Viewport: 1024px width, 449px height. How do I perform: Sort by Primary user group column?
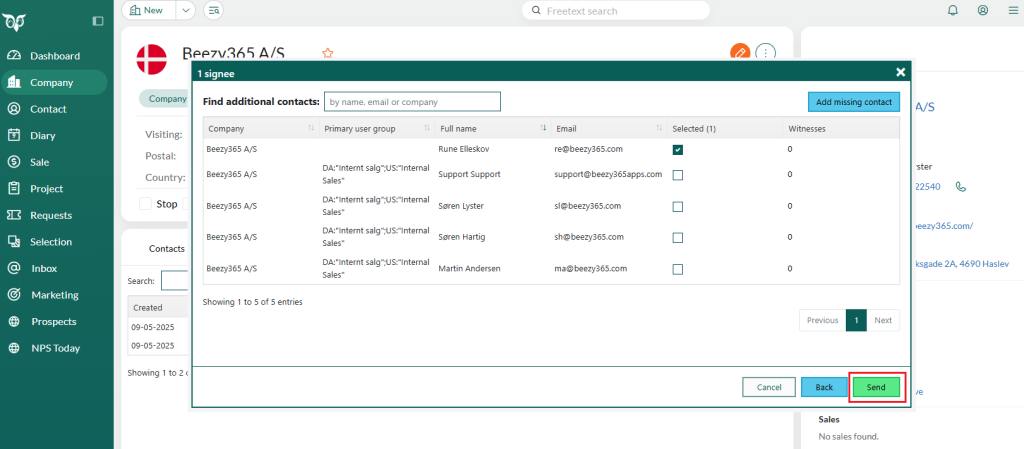click(x=377, y=129)
